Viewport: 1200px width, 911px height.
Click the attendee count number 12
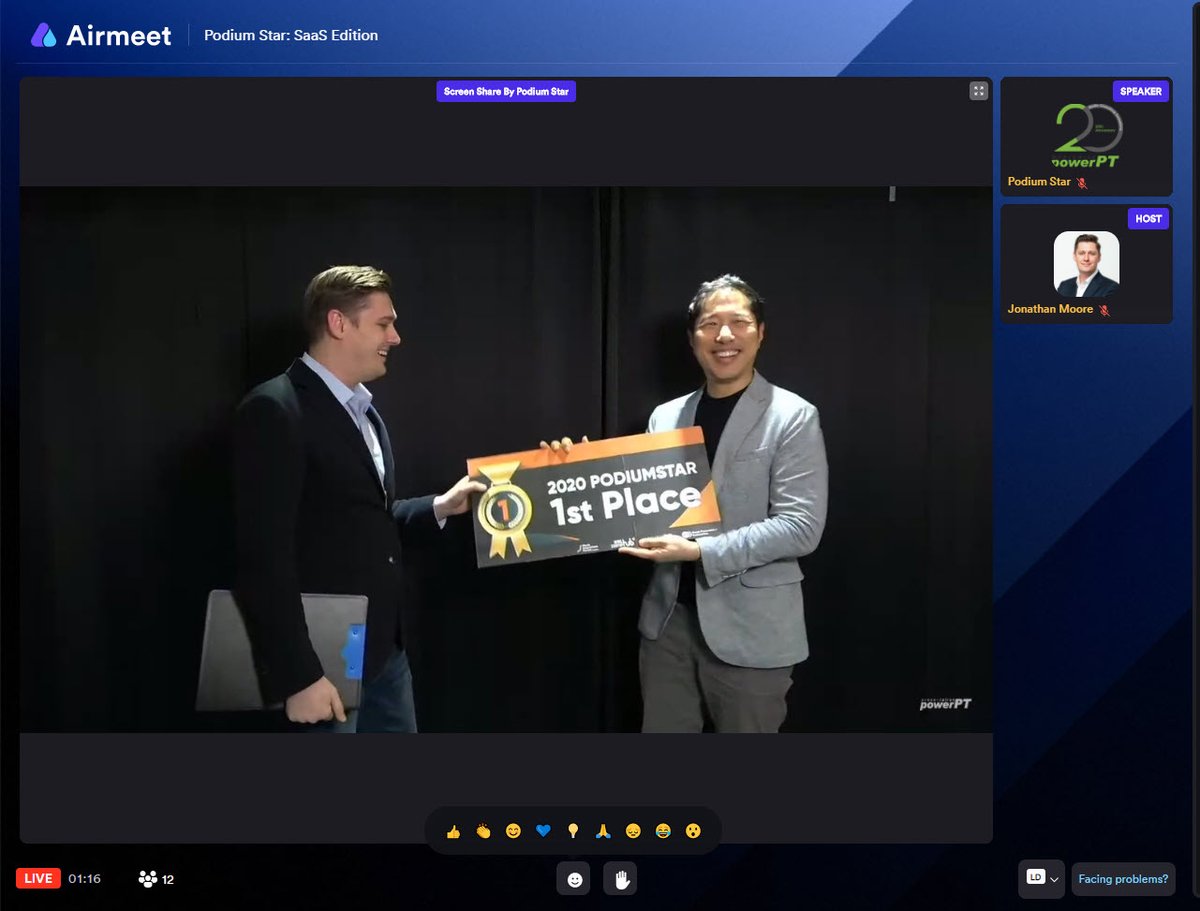(168, 880)
